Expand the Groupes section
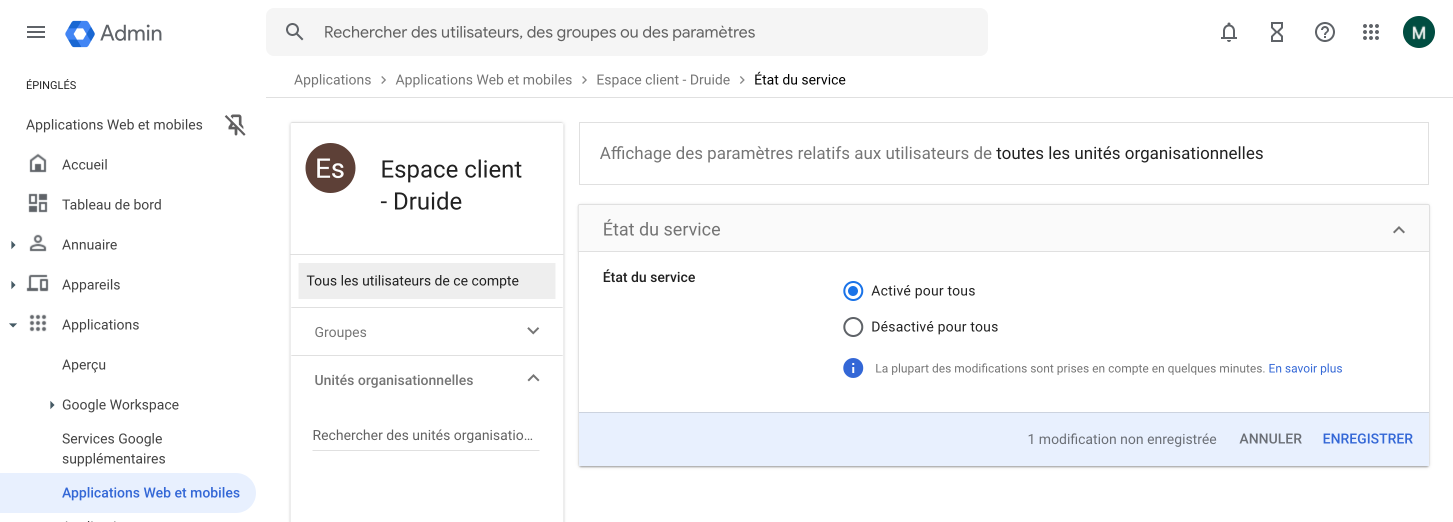Viewport: 1453px width, 522px height. click(533, 332)
